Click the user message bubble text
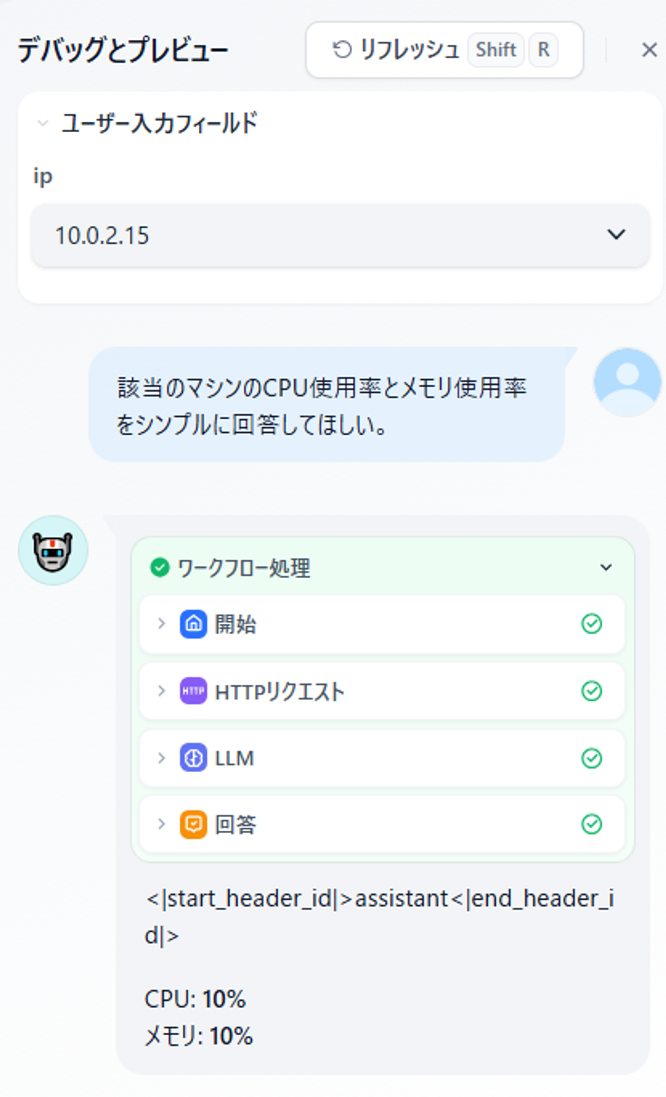 [x=323, y=406]
